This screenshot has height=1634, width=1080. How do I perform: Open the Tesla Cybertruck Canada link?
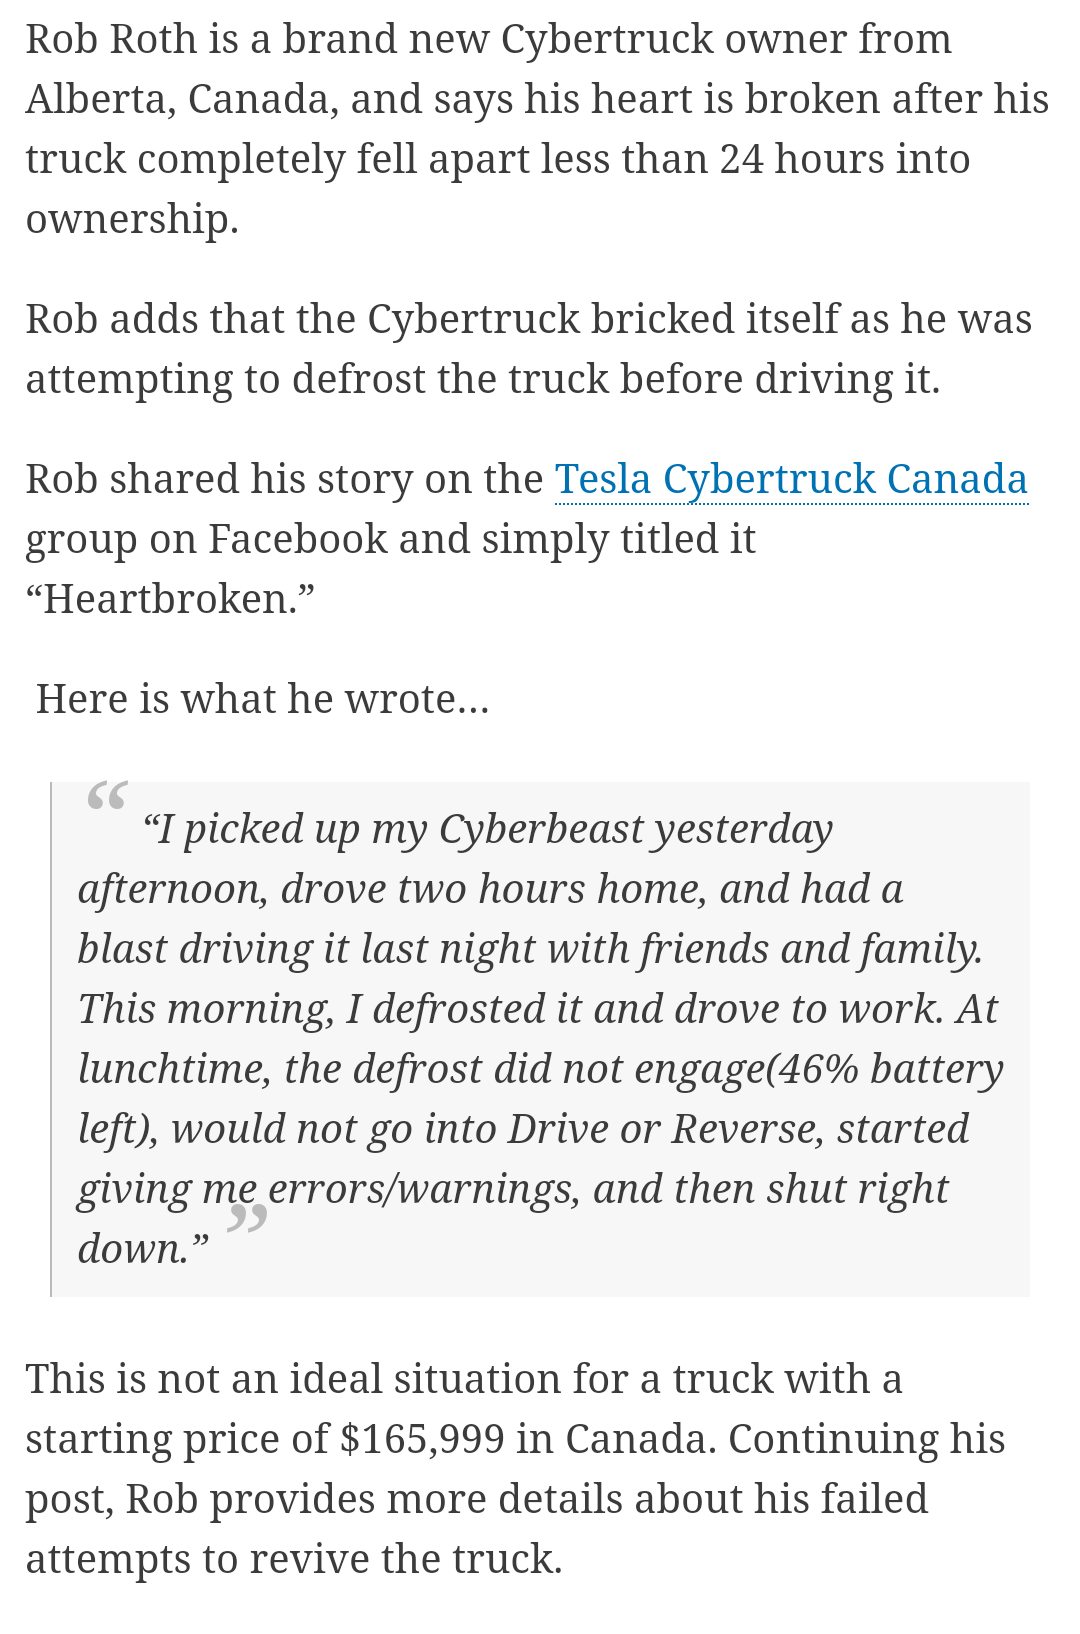[791, 479]
